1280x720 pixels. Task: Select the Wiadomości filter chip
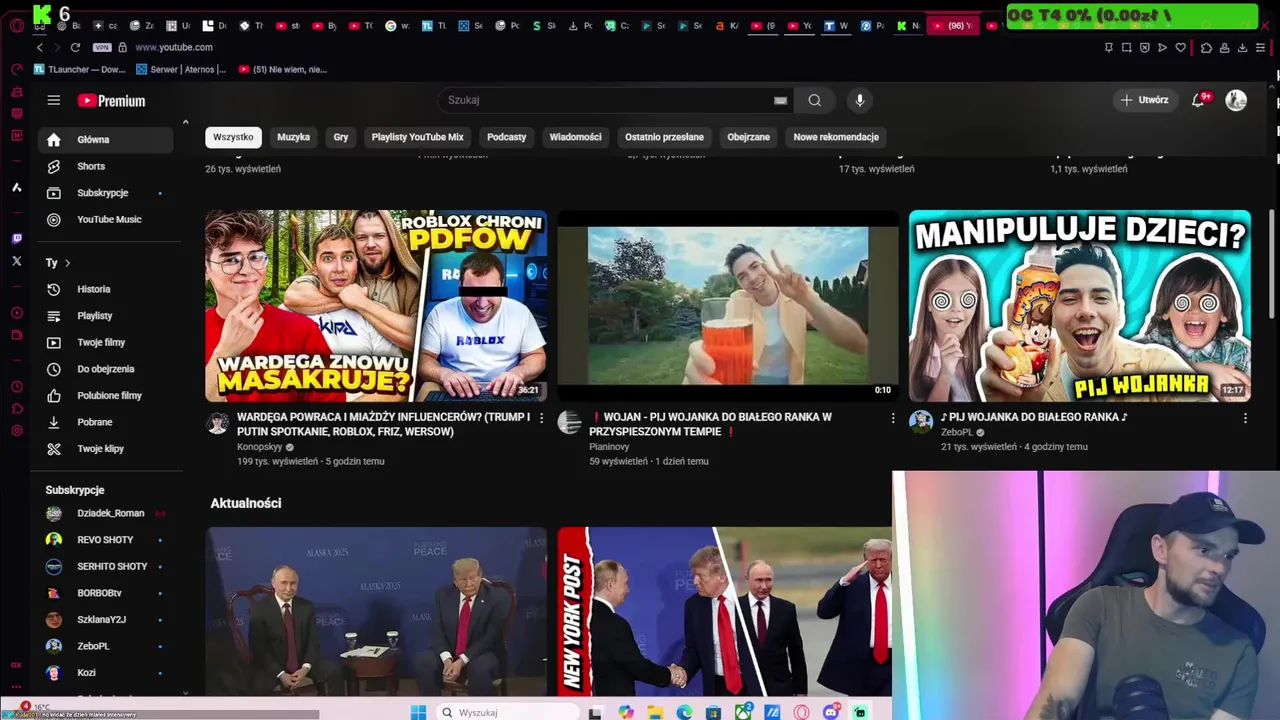click(575, 137)
